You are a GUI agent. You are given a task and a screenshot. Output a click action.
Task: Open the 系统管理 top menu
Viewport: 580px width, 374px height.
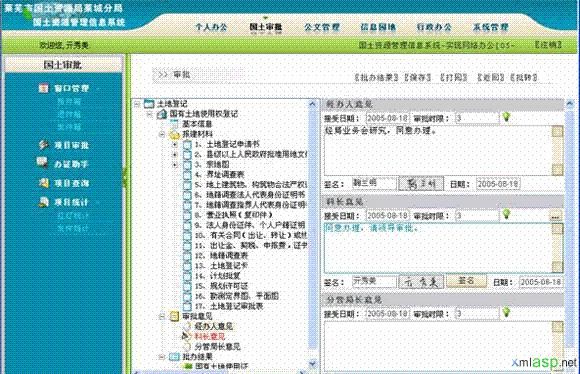tap(490, 27)
